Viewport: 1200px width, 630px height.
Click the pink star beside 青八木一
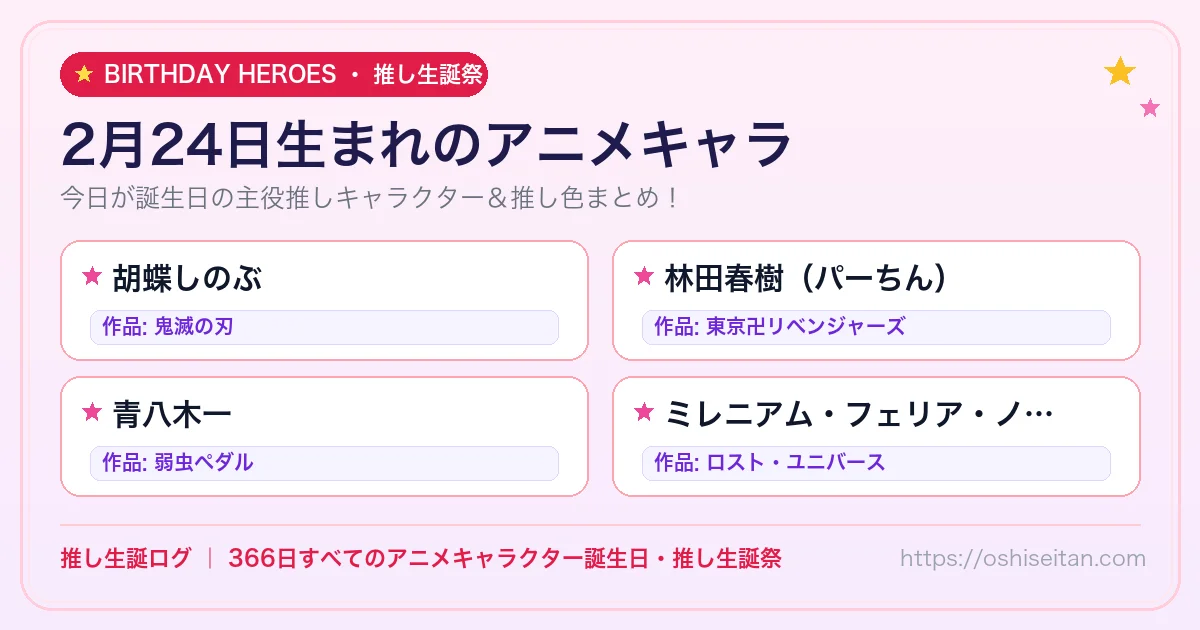[92, 412]
